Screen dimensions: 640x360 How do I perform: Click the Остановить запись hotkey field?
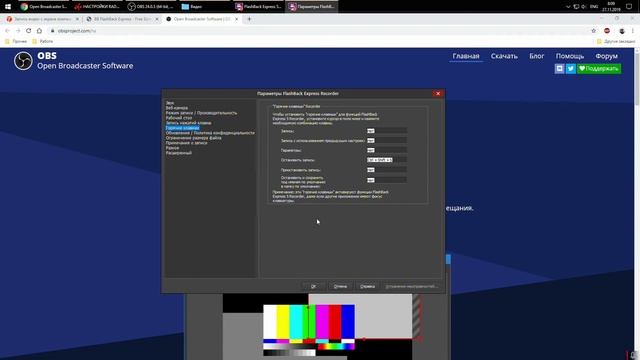[387, 160]
